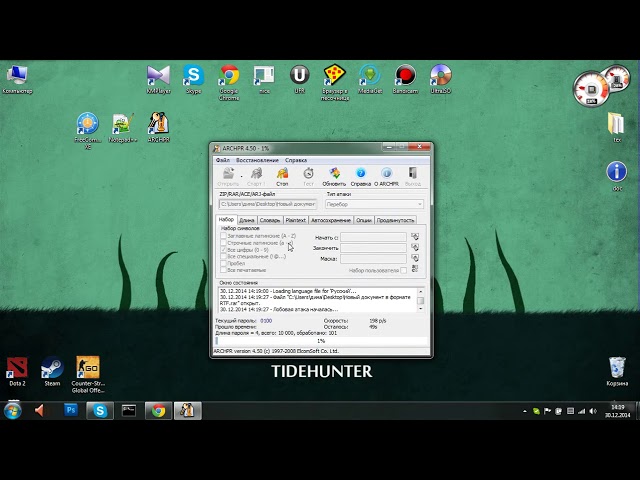
Task: Toggle Все печатаемые checkbox
Action: coord(223,270)
